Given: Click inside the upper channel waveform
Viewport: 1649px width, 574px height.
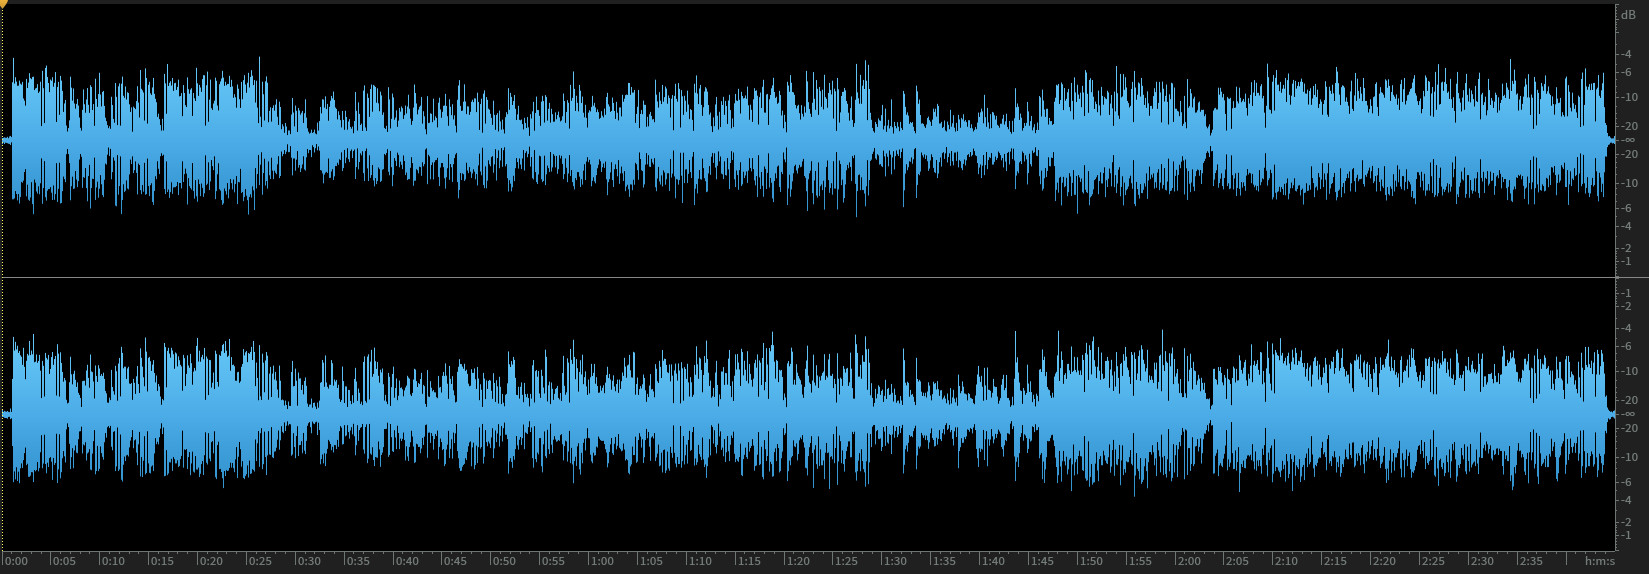Looking at the screenshot, I should pos(808,140).
